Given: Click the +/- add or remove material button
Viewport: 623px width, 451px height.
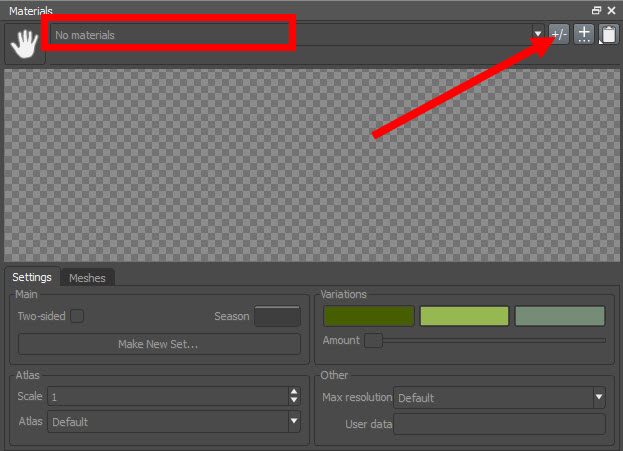Looking at the screenshot, I should click(x=559, y=35).
